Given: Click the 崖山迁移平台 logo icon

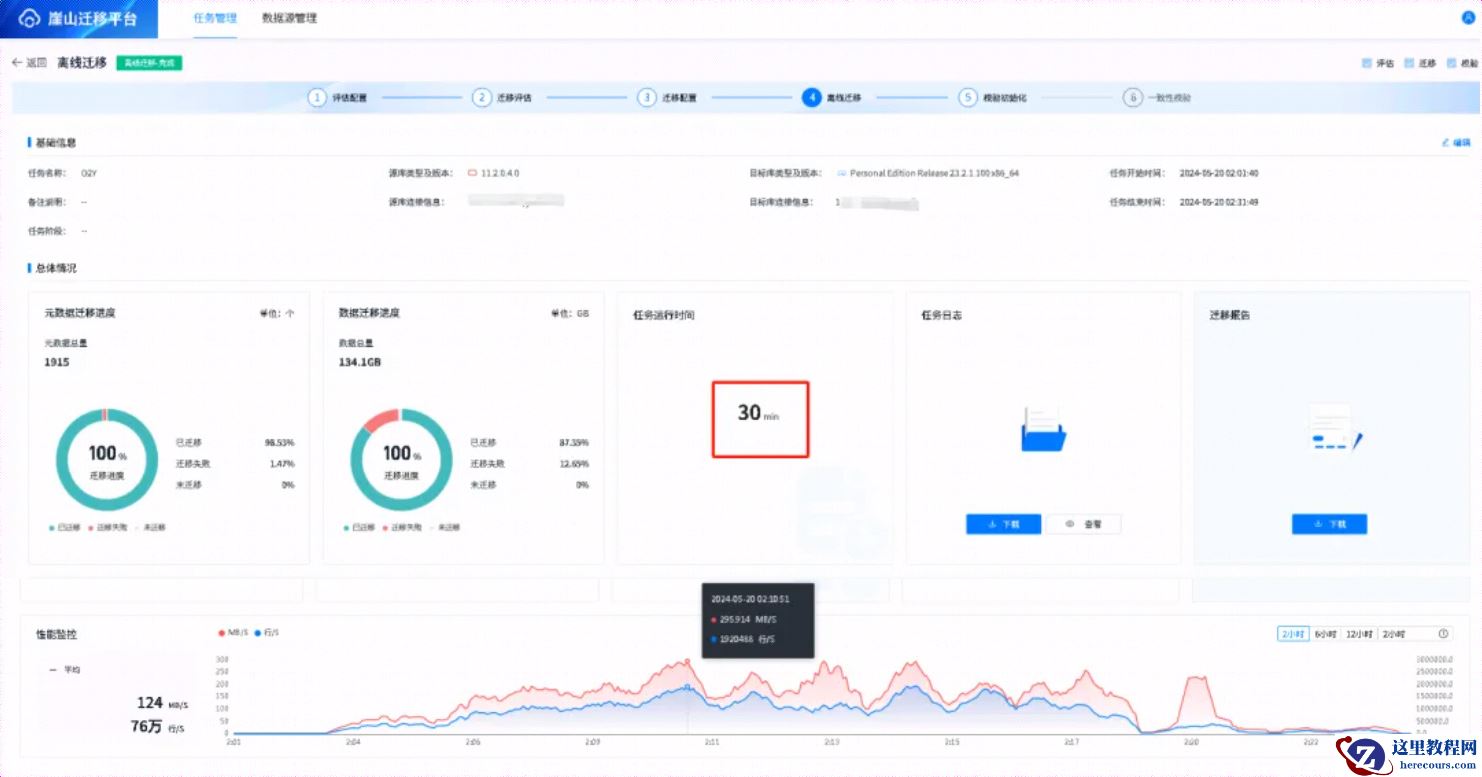Looking at the screenshot, I should click(x=30, y=18).
